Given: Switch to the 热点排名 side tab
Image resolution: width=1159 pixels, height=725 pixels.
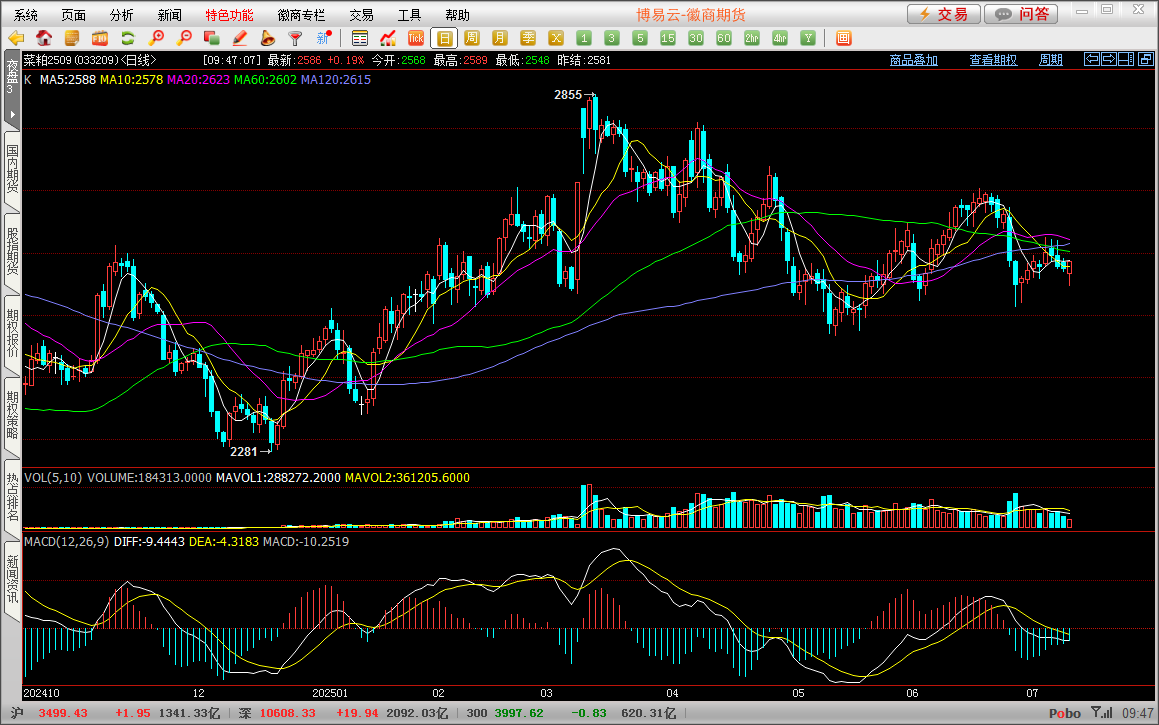Looking at the screenshot, I should (12, 498).
